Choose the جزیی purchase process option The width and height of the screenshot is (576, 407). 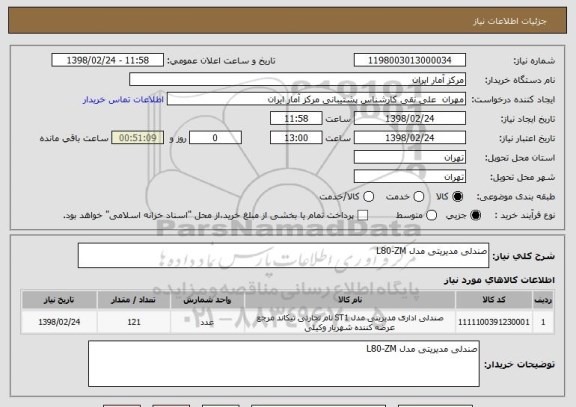coord(475,216)
